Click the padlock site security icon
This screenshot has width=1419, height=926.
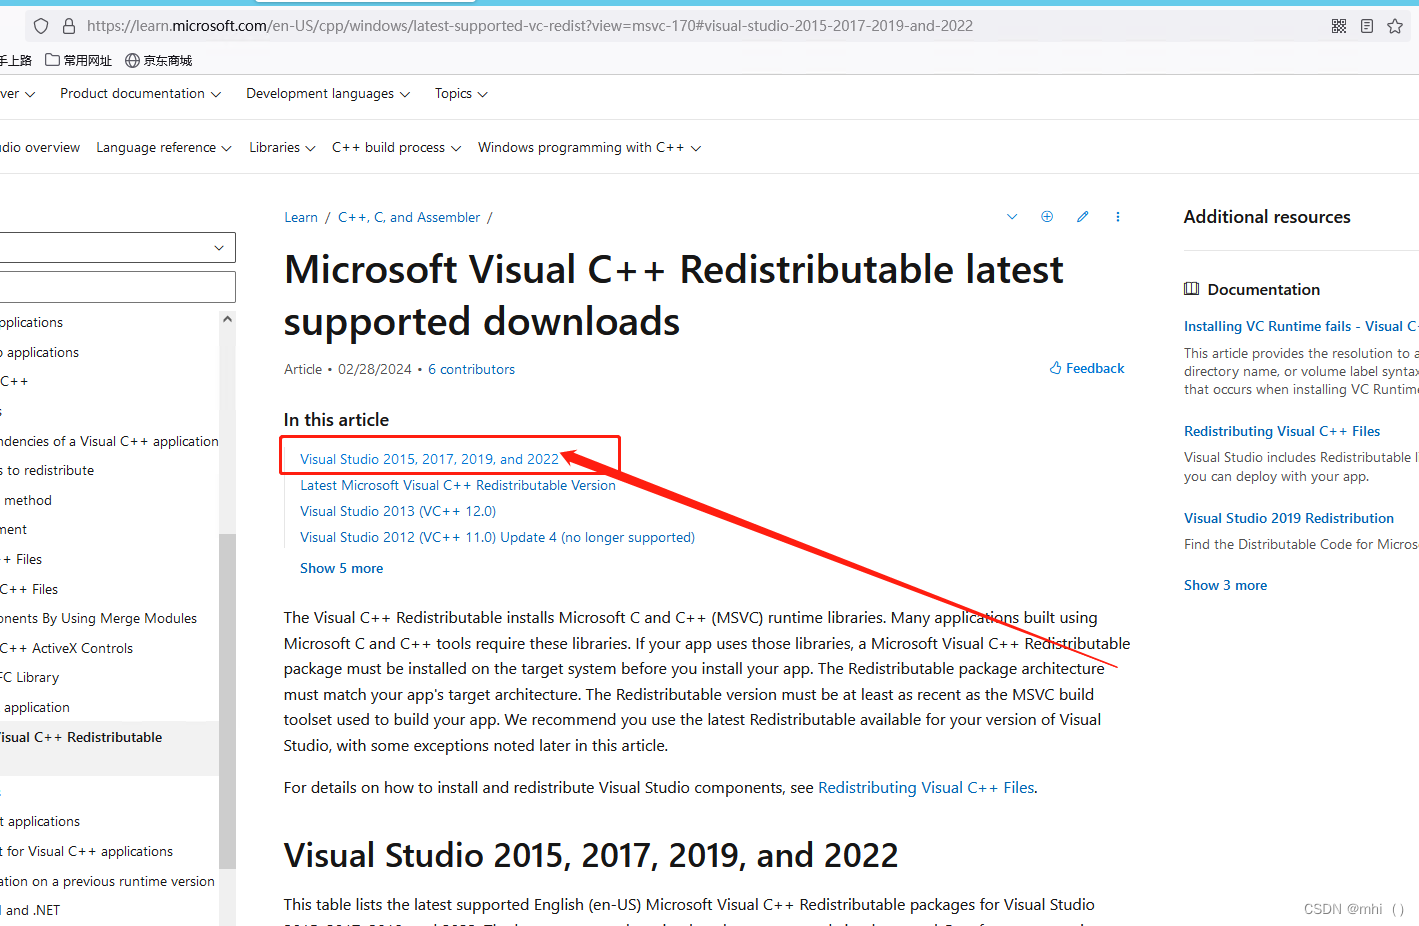pos(68,26)
